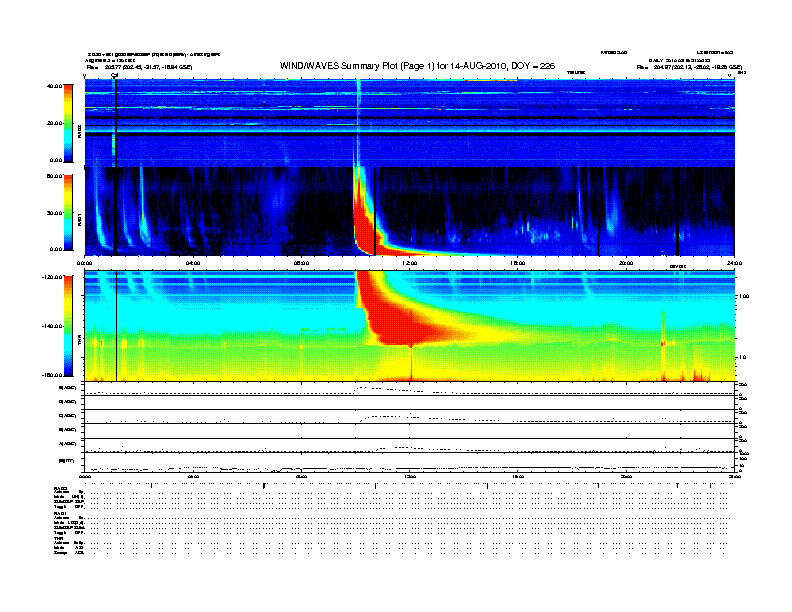Click the TNR color scale bar
Viewport: 792px width, 612px height.
(x=68, y=326)
